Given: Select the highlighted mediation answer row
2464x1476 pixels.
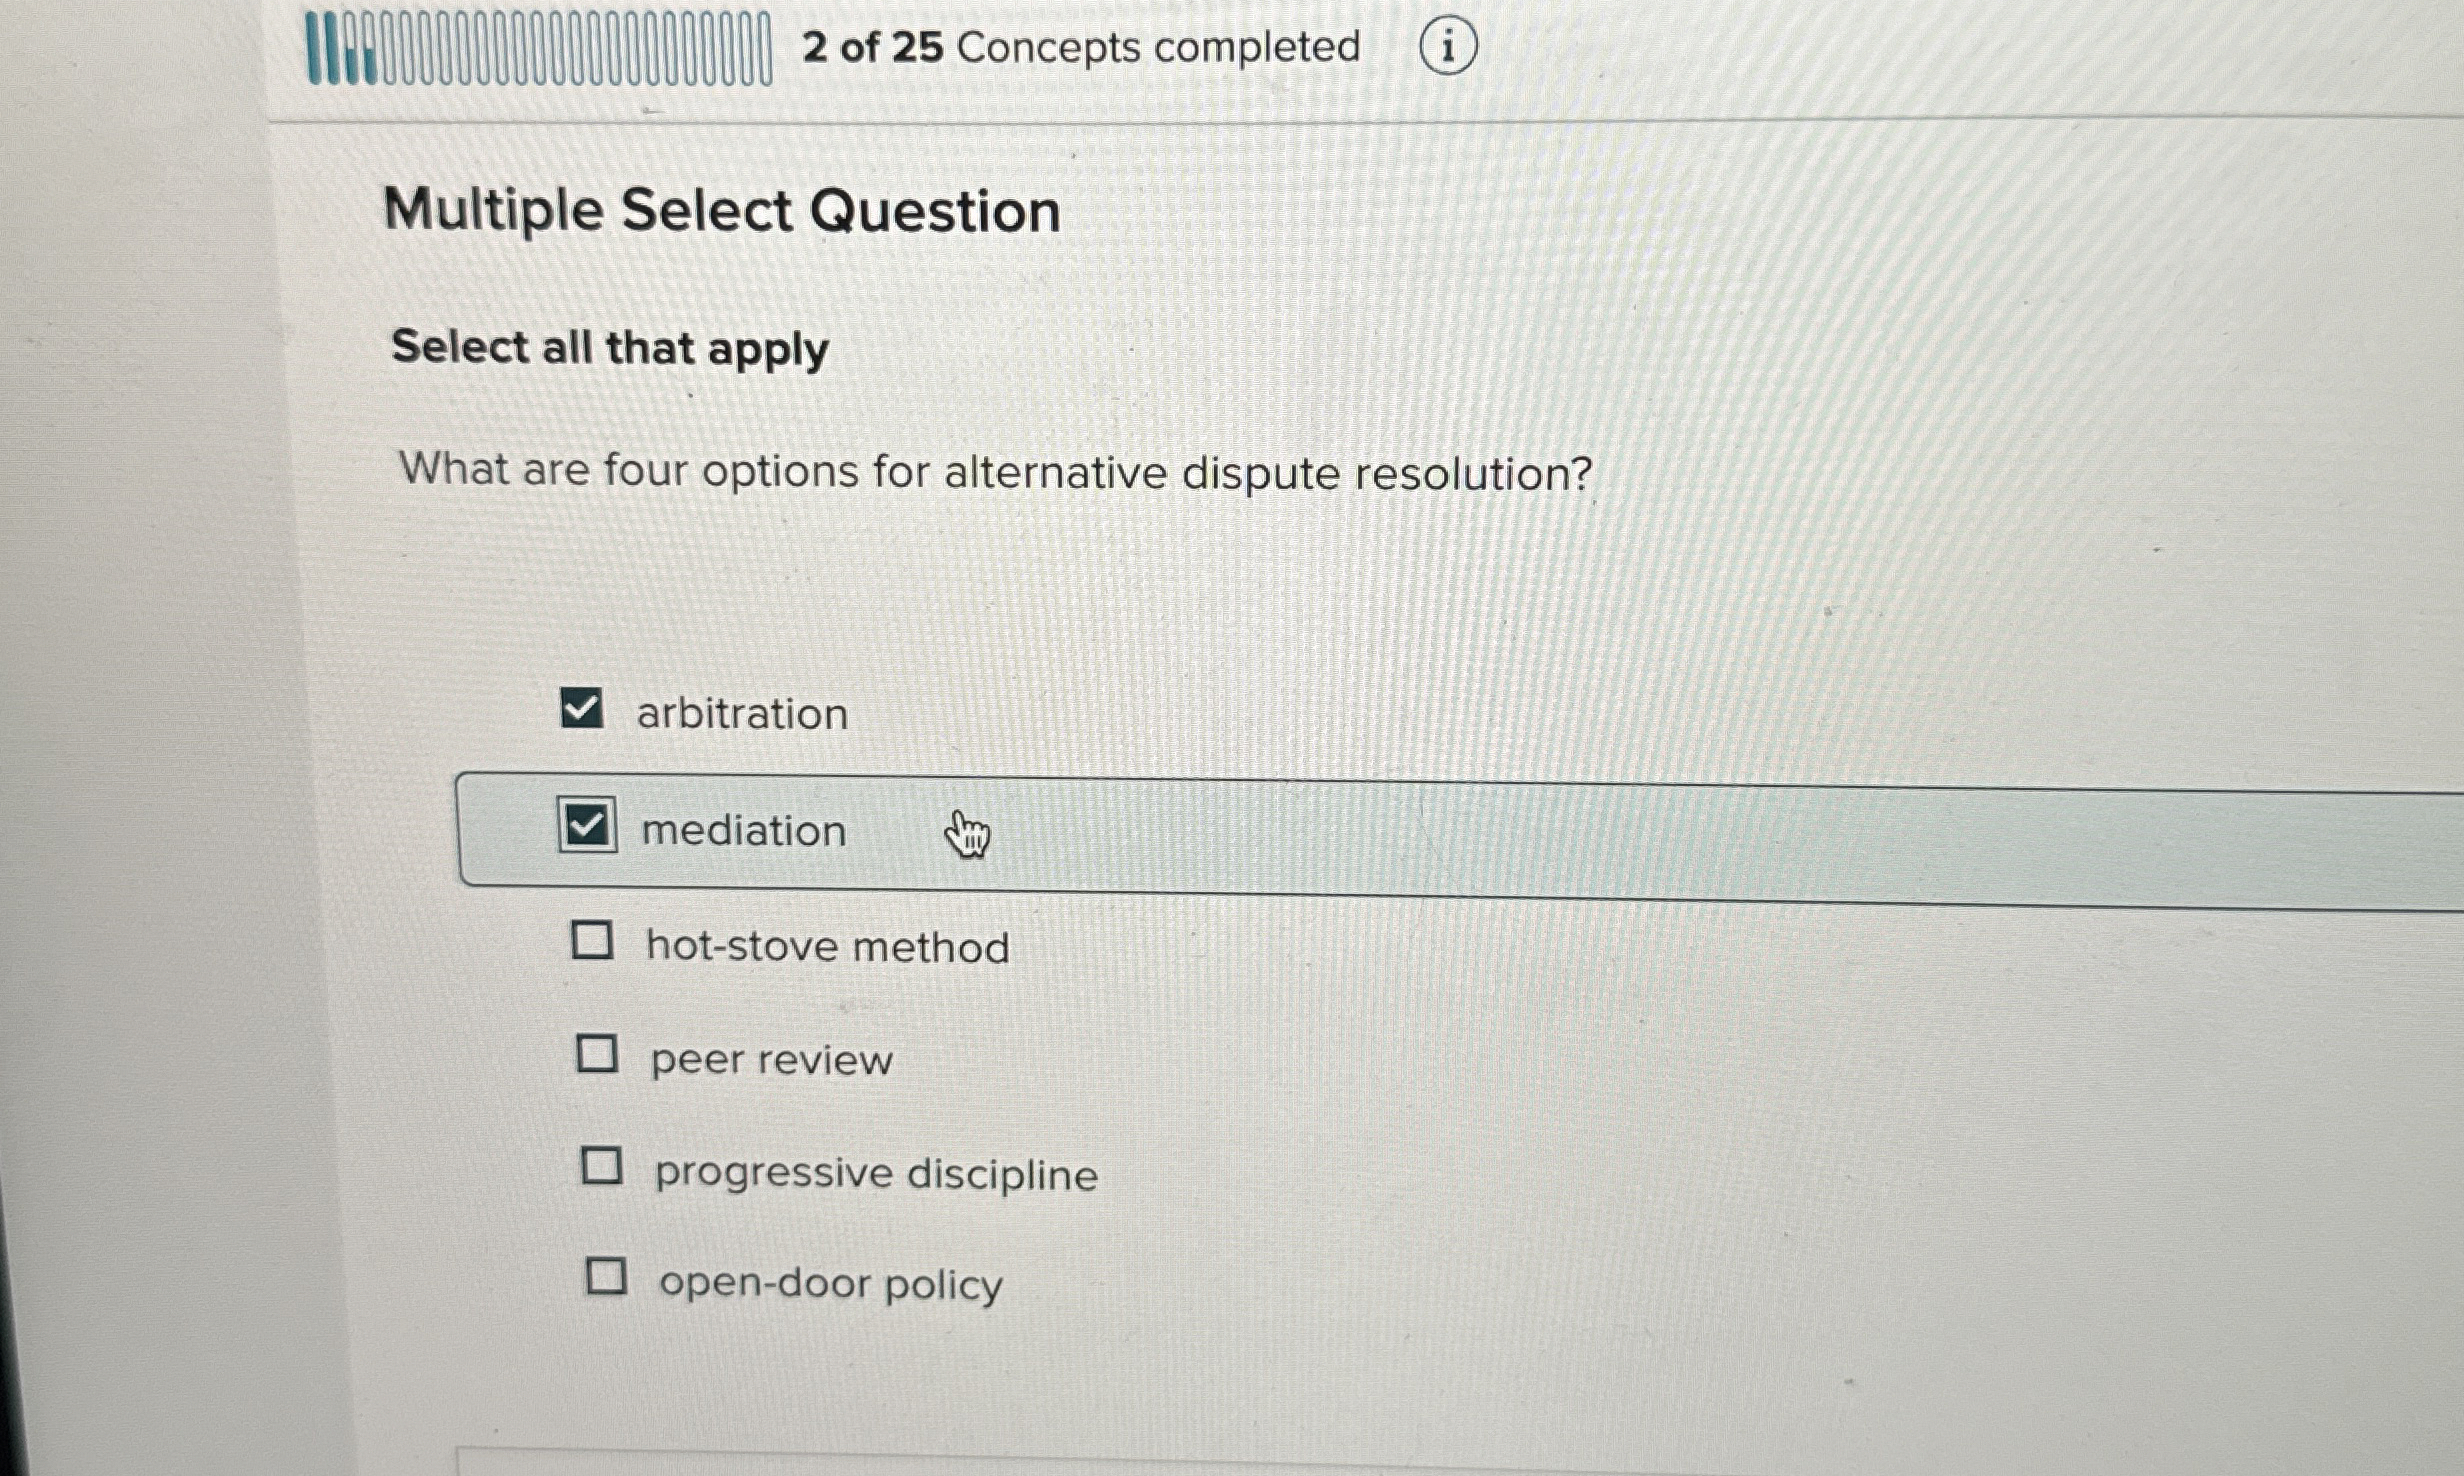Looking at the screenshot, I should (x=1200, y=829).
